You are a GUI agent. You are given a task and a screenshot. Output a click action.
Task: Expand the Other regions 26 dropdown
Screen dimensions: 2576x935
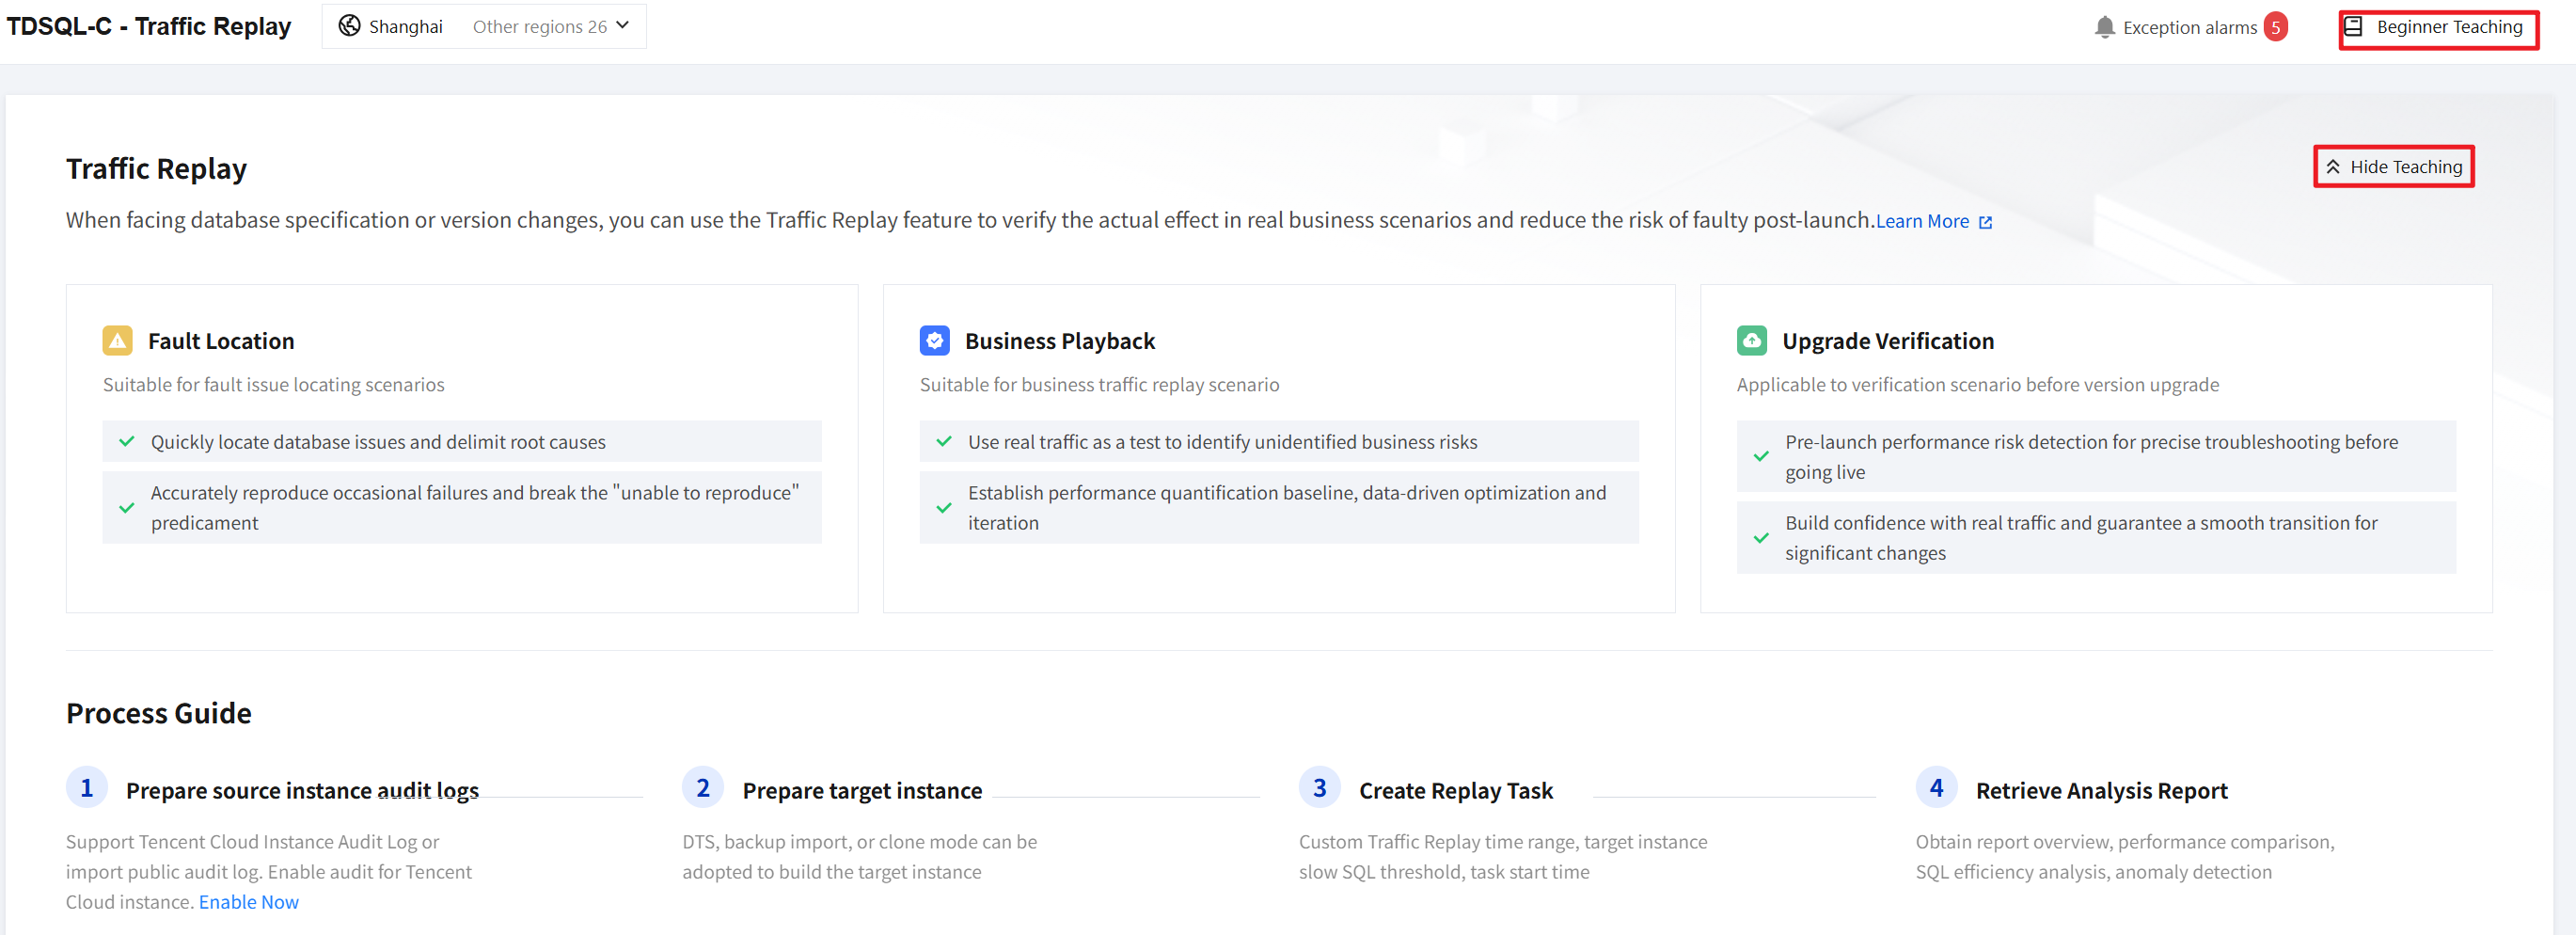pos(550,26)
